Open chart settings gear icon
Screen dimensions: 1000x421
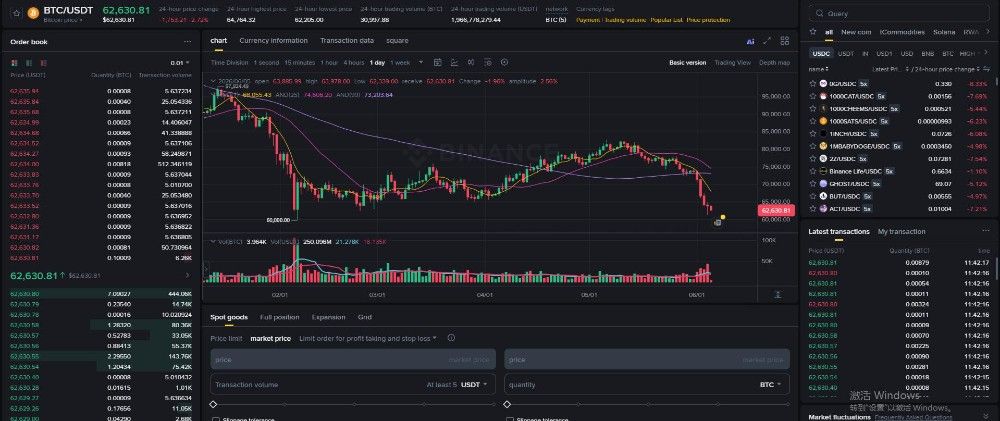[504, 63]
